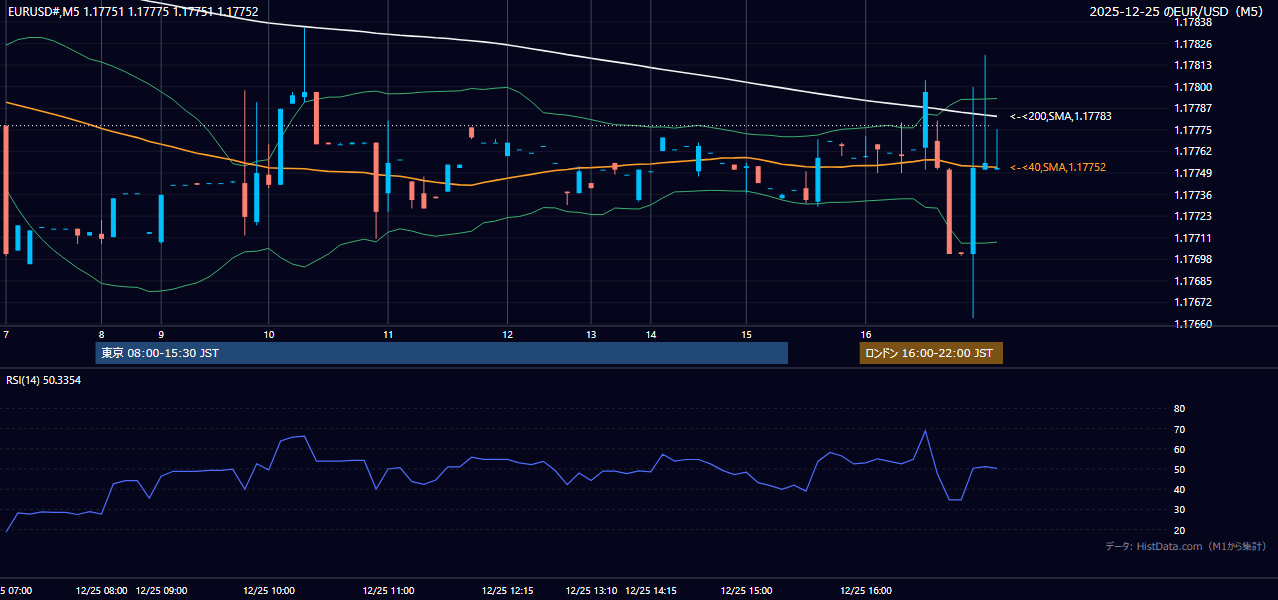
Task: Click the 1.17698 price axis label
Action: point(1192,260)
